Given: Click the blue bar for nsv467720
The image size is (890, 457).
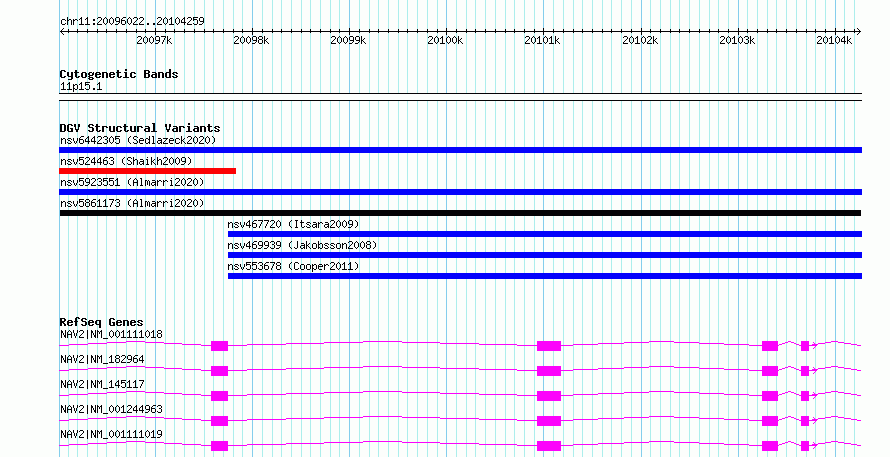Looking at the screenshot, I should point(545,234).
